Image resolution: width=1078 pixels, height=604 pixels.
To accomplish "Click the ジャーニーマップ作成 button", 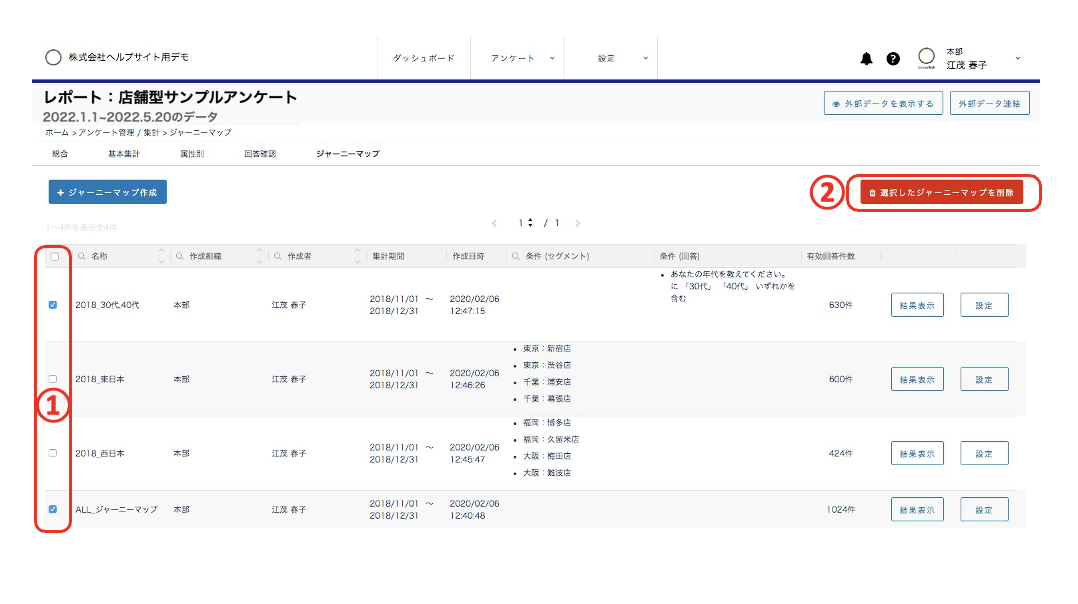I will coord(108,192).
